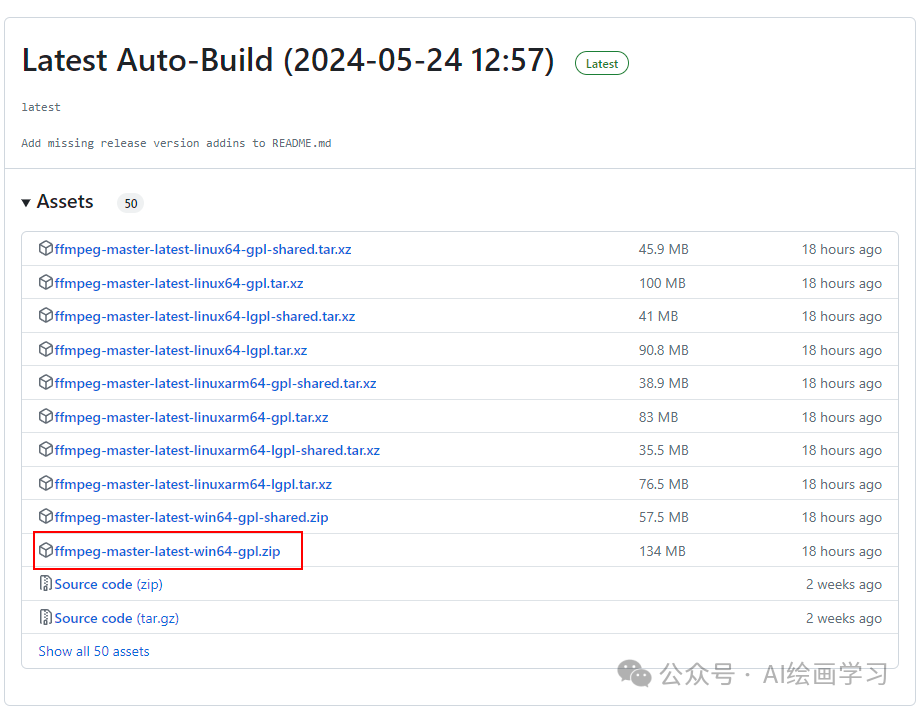
Task: Download ffmpeg-master-latest-linux64-lgpl.tar.xz
Action: click(180, 350)
